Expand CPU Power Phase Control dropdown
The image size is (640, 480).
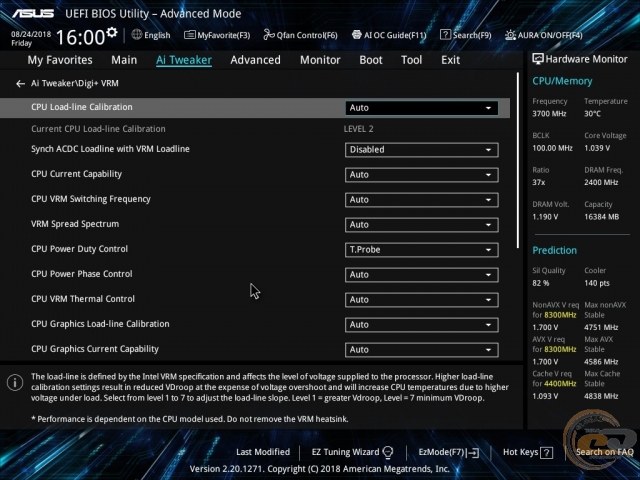(421, 275)
